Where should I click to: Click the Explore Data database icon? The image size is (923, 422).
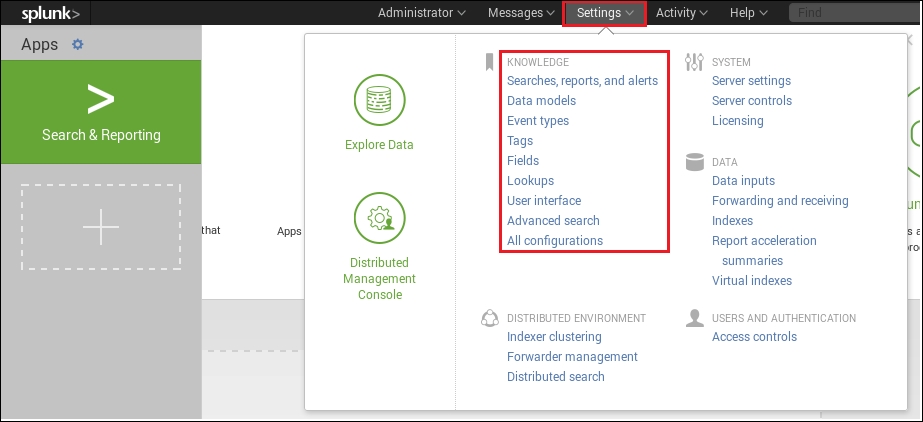379,101
